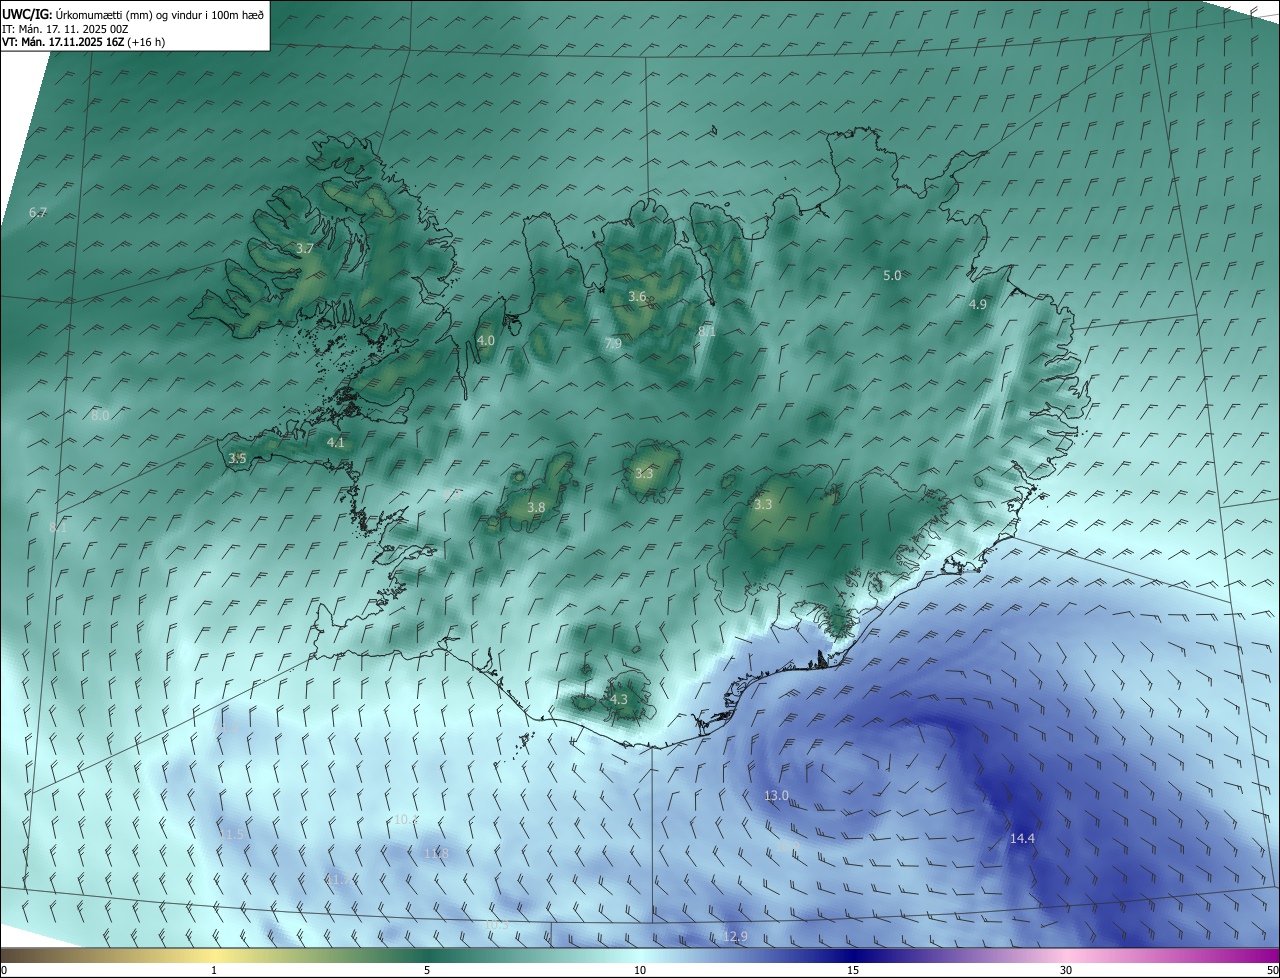Viewport: 1280px width, 978px height.
Task: Click the faint 11.8 value in the southwest sea
Action: click(436, 853)
